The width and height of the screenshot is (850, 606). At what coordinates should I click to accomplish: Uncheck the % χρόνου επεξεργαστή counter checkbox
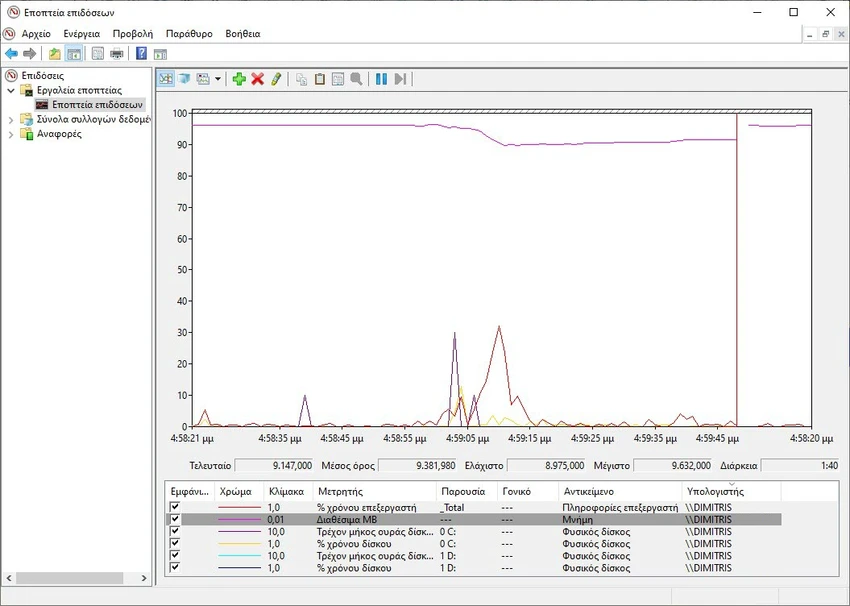click(x=174, y=505)
